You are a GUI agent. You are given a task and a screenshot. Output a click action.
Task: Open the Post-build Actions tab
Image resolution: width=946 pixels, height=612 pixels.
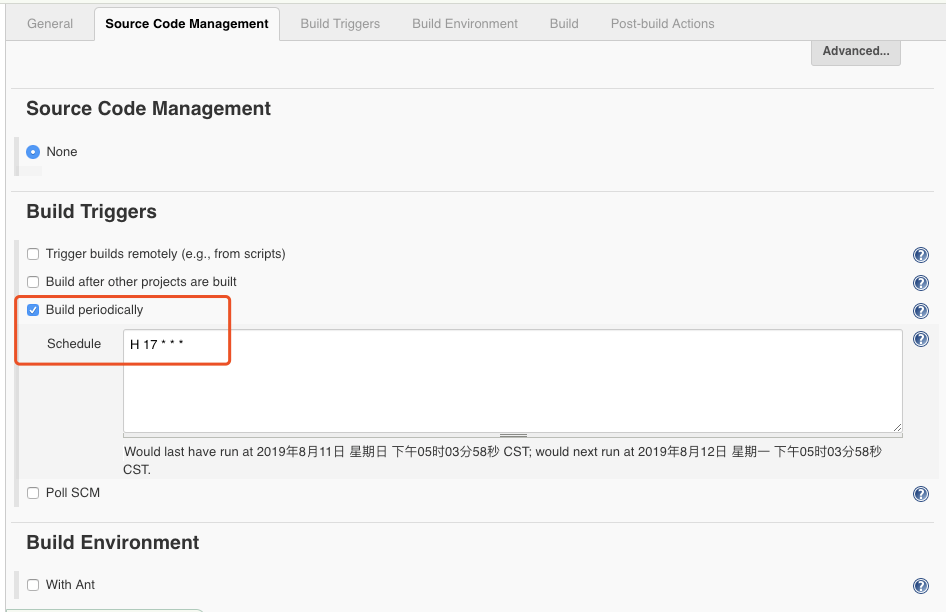(662, 24)
